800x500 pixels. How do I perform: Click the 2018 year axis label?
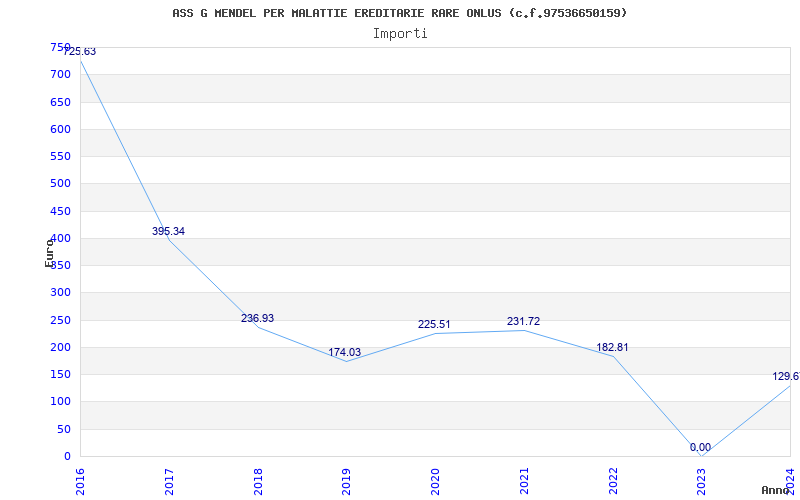click(258, 482)
